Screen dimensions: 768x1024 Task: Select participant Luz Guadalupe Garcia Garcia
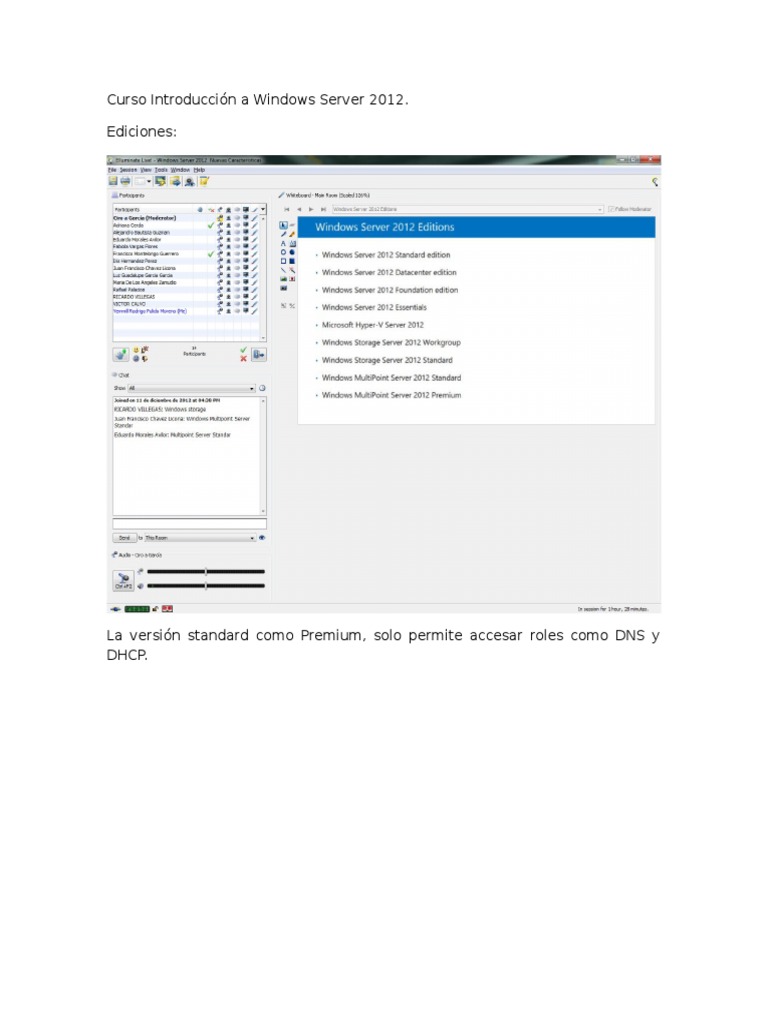pos(143,275)
